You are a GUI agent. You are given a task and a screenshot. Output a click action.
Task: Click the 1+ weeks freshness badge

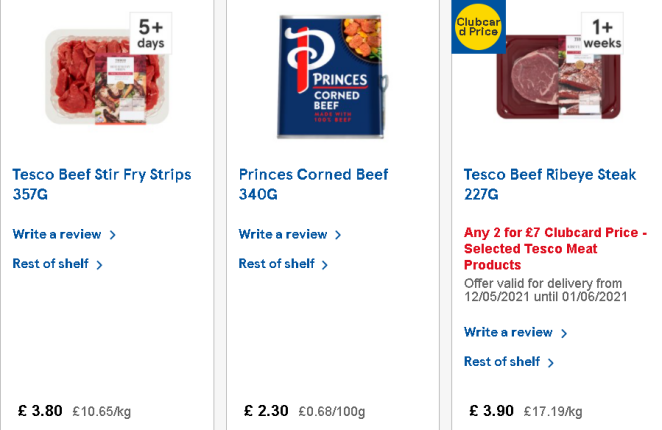602,34
